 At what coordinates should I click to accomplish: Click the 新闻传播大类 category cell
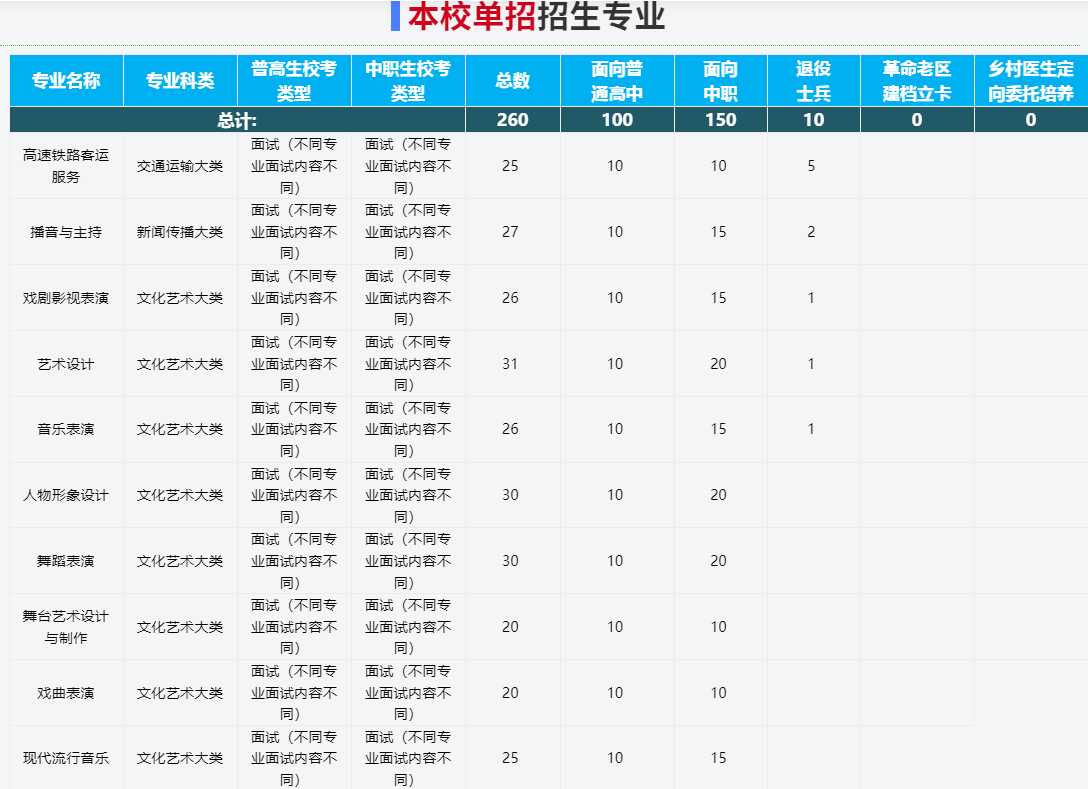pos(180,232)
